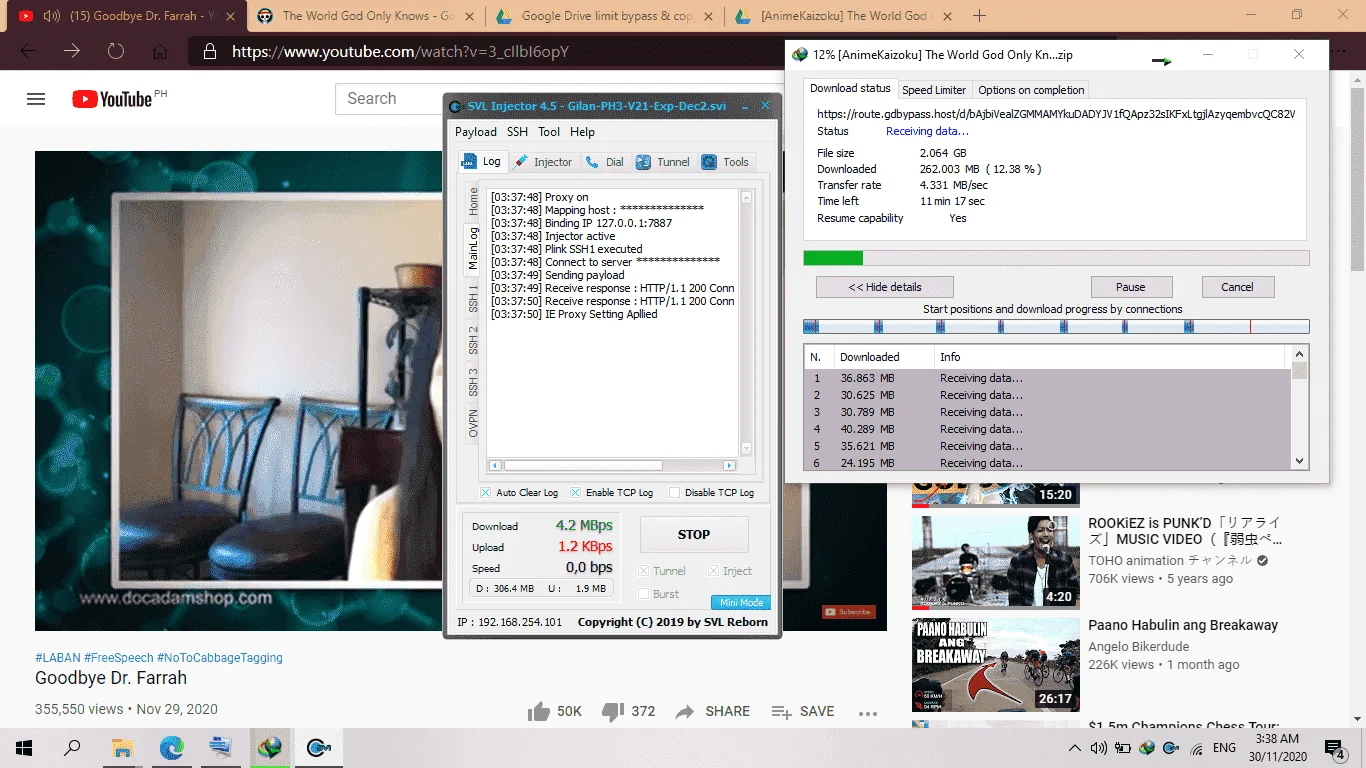Image resolution: width=1366 pixels, height=768 pixels.
Task: Click the SVL Injector taskbar icon
Action: [x=319, y=748]
